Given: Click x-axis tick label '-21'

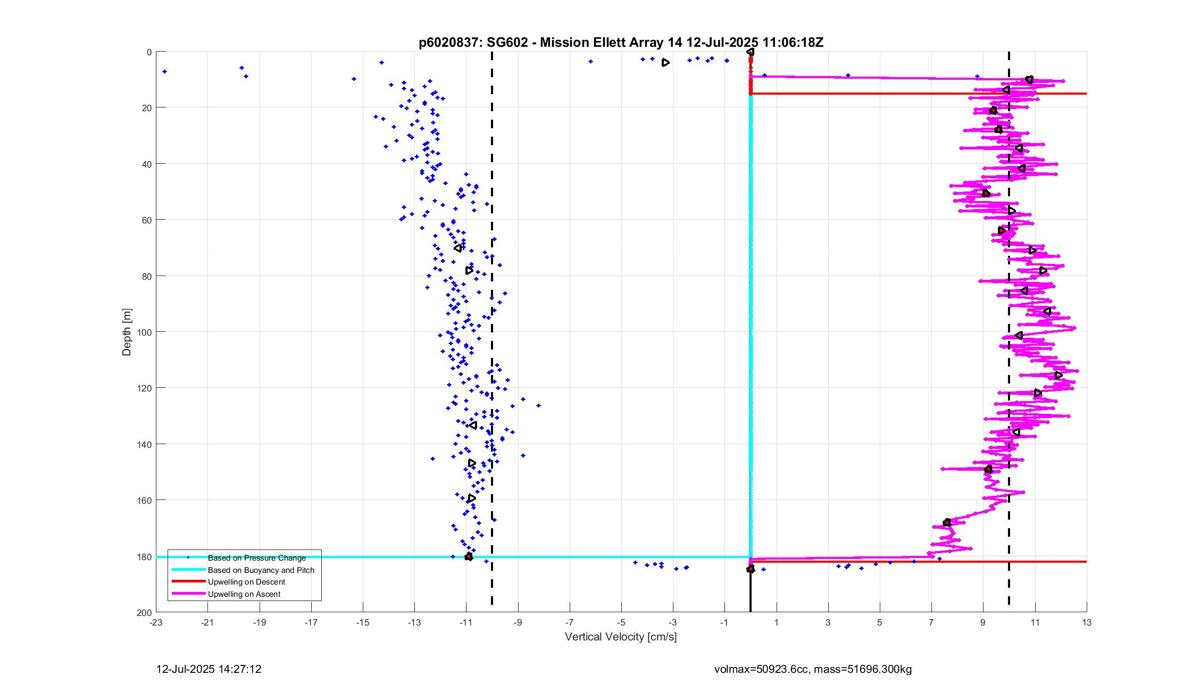Looking at the screenshot, I should click(208, 623).
